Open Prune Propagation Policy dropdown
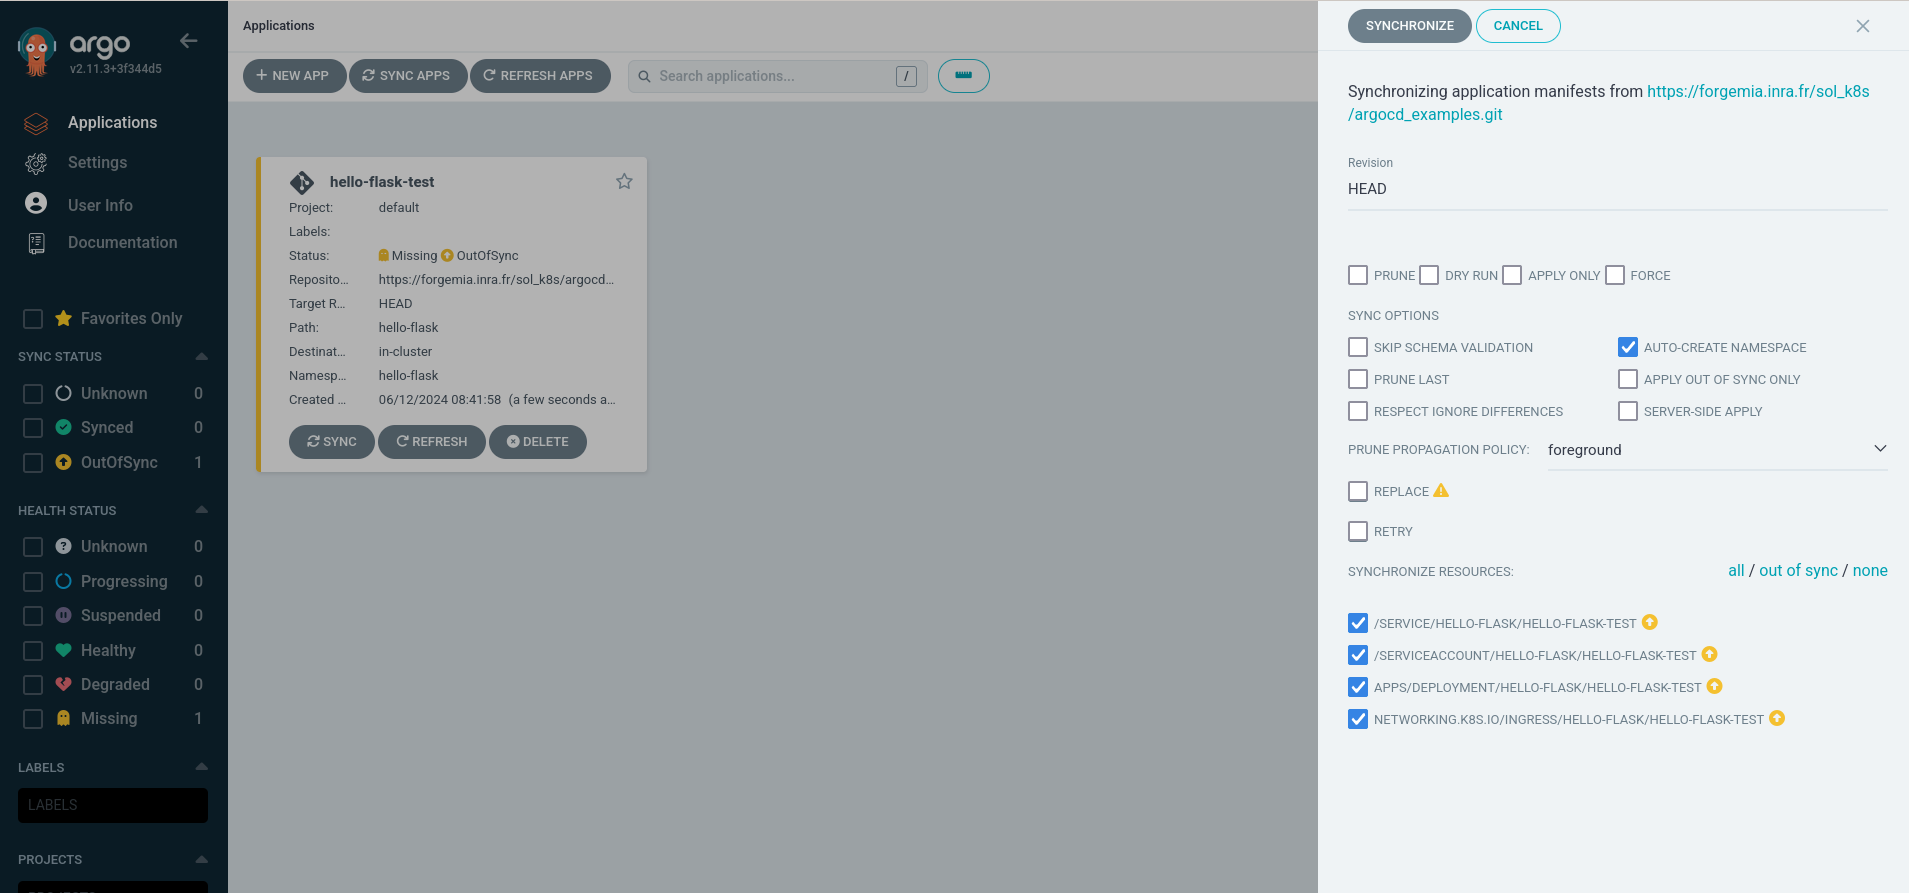The image size is (1909, 893). [1716, 450]
